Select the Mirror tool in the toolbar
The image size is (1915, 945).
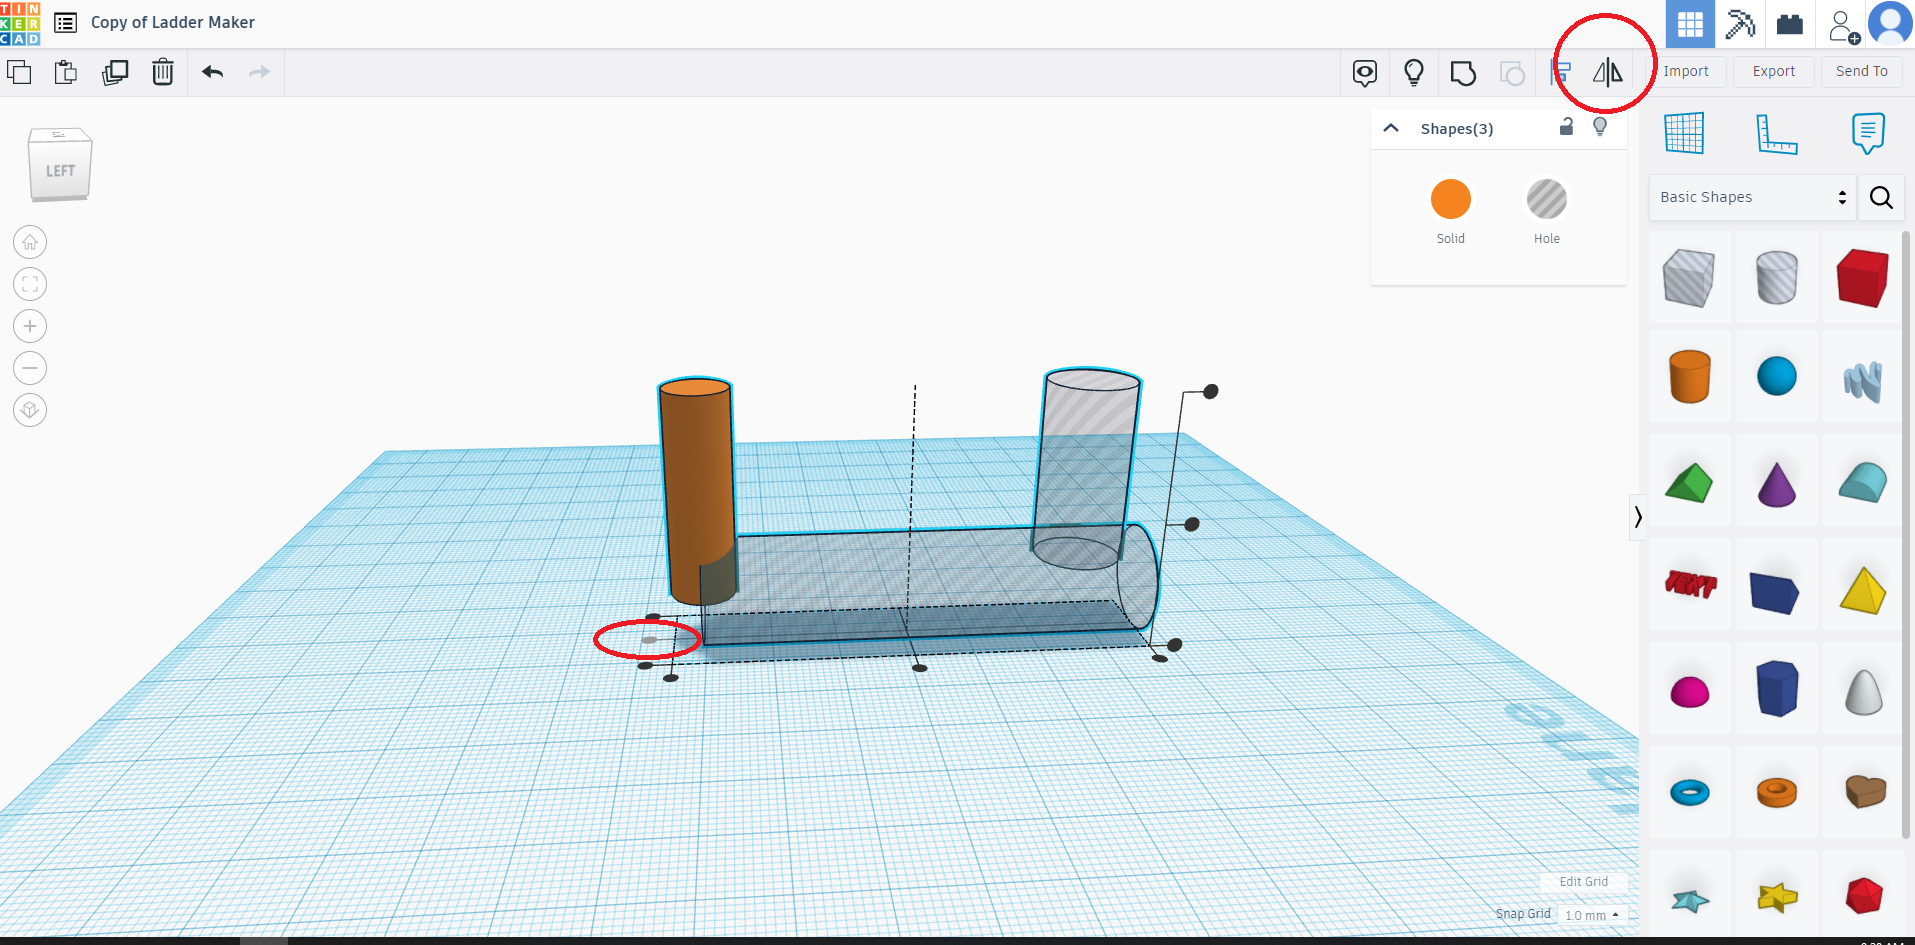(x=1607, y=72)
